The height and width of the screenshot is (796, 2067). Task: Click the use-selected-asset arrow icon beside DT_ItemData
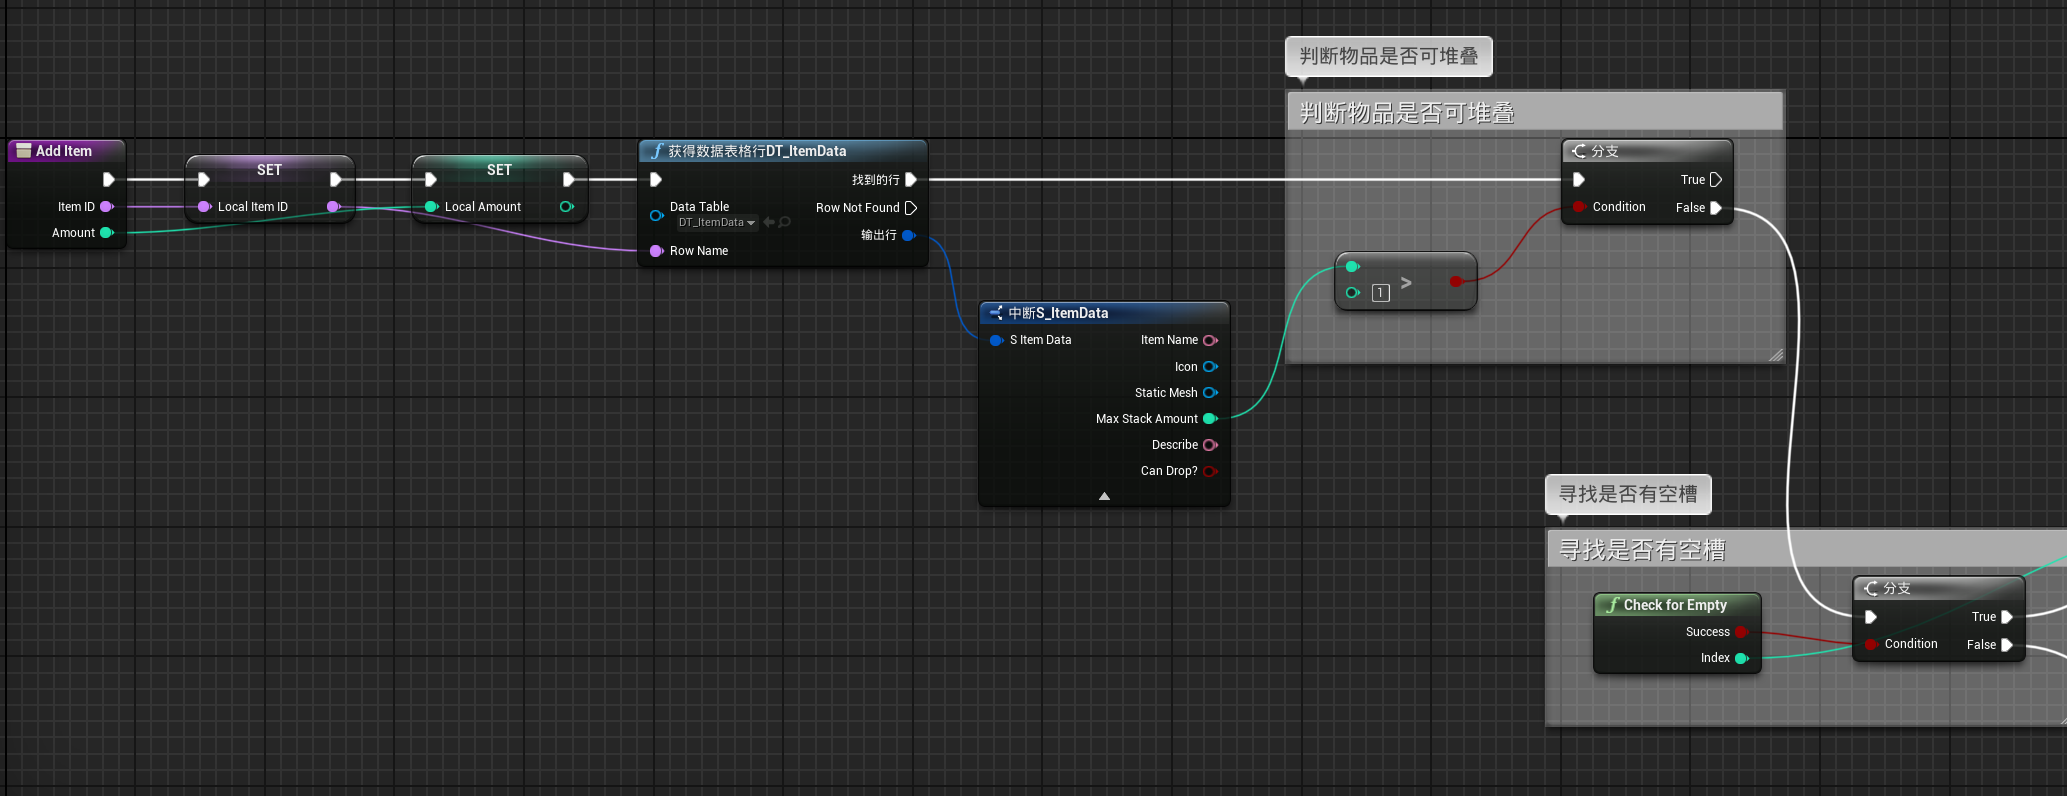coord(769,222)
